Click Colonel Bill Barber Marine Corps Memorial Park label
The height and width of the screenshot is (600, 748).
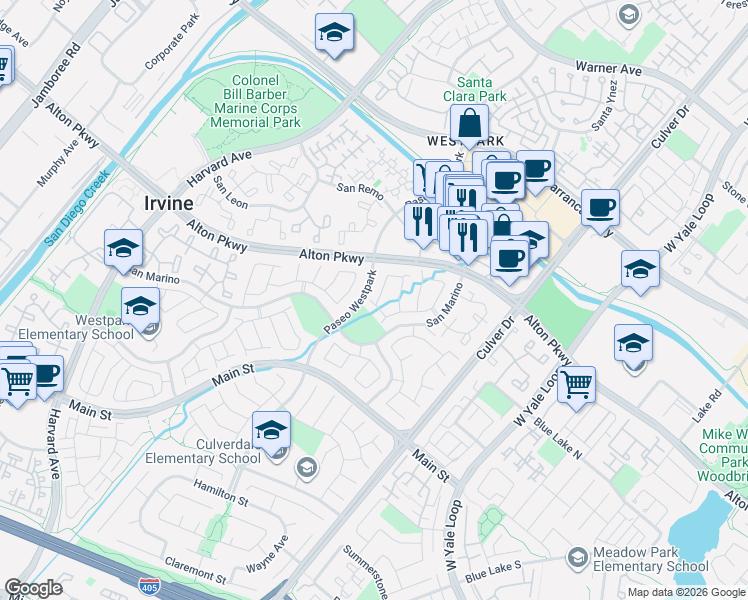coord(255,102)
